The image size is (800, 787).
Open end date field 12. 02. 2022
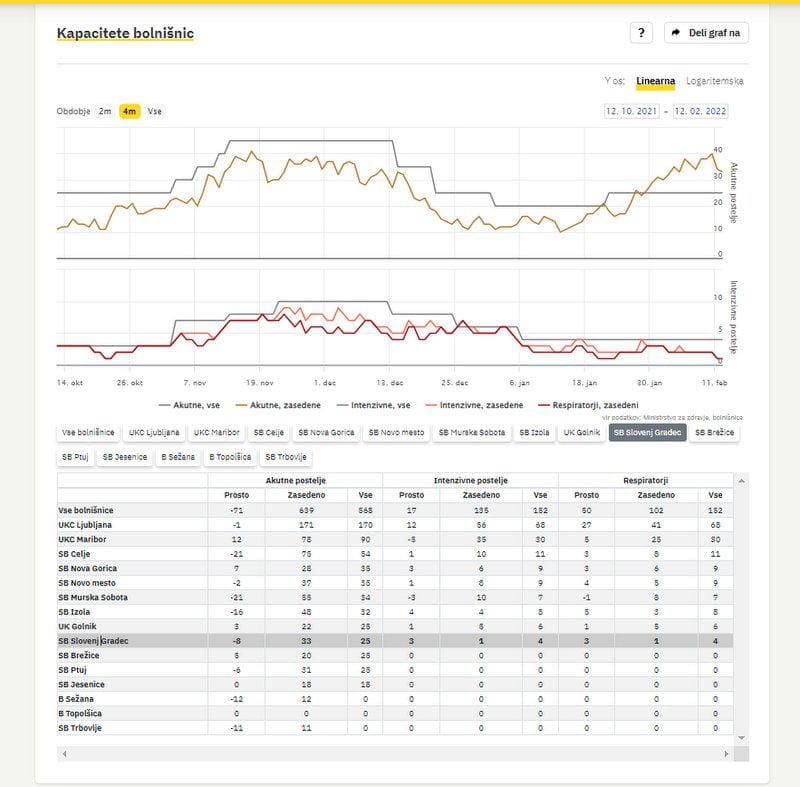click(700, 111)
